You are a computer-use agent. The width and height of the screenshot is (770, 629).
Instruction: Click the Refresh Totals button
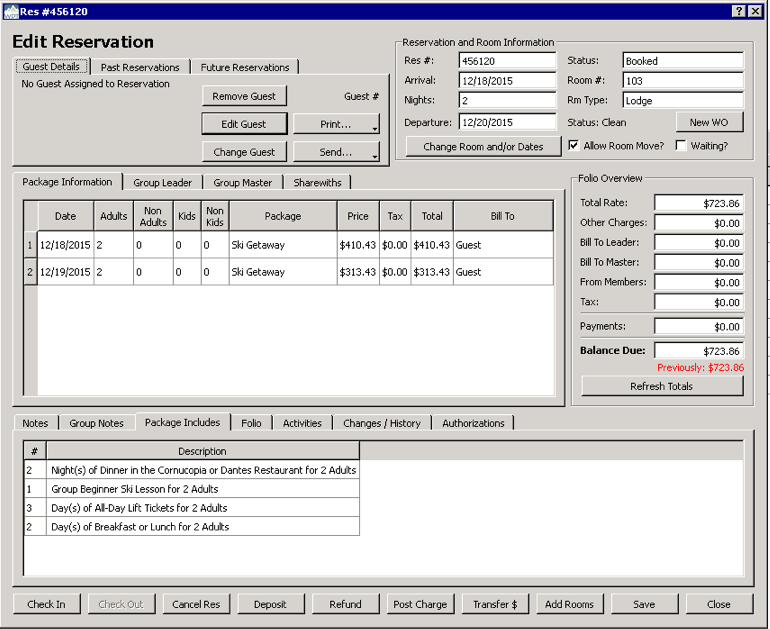[662, 386]
